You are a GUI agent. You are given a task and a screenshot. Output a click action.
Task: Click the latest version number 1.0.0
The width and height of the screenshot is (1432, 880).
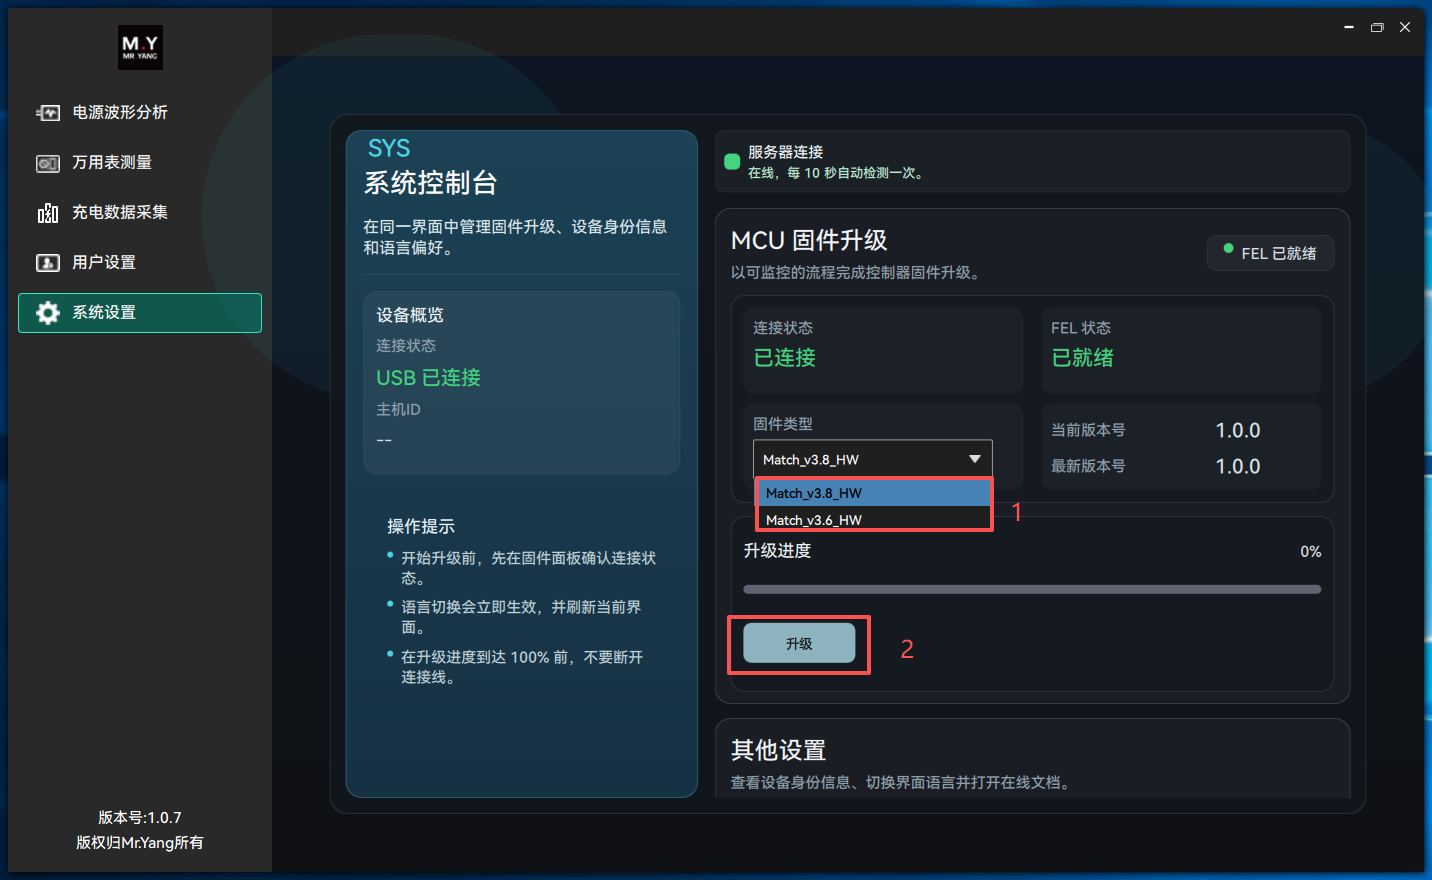point(1237,467)
